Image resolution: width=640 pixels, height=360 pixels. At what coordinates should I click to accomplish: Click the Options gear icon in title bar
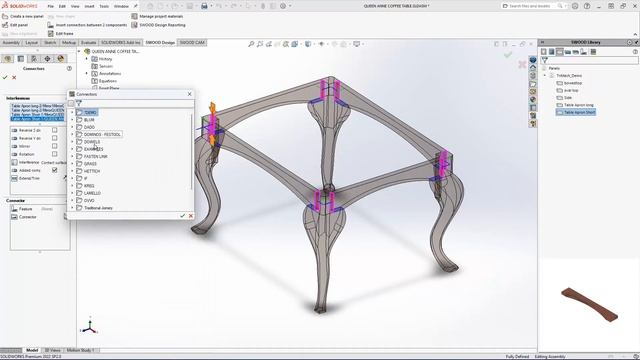pos(283,6)
